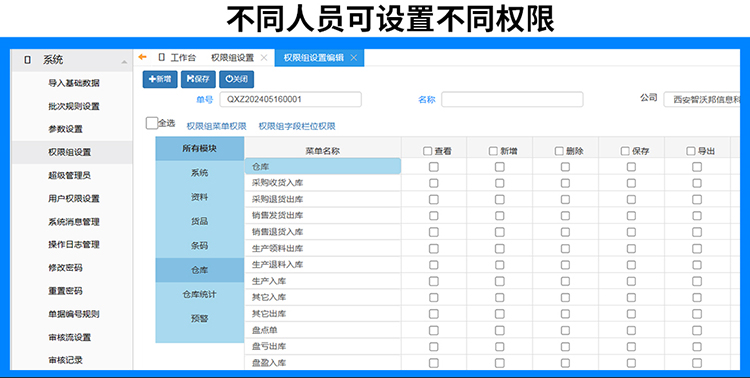This screenshot has height=378, width=750.
Task: Close the 权限组设置编辑 tab
Action: point(353,58)
